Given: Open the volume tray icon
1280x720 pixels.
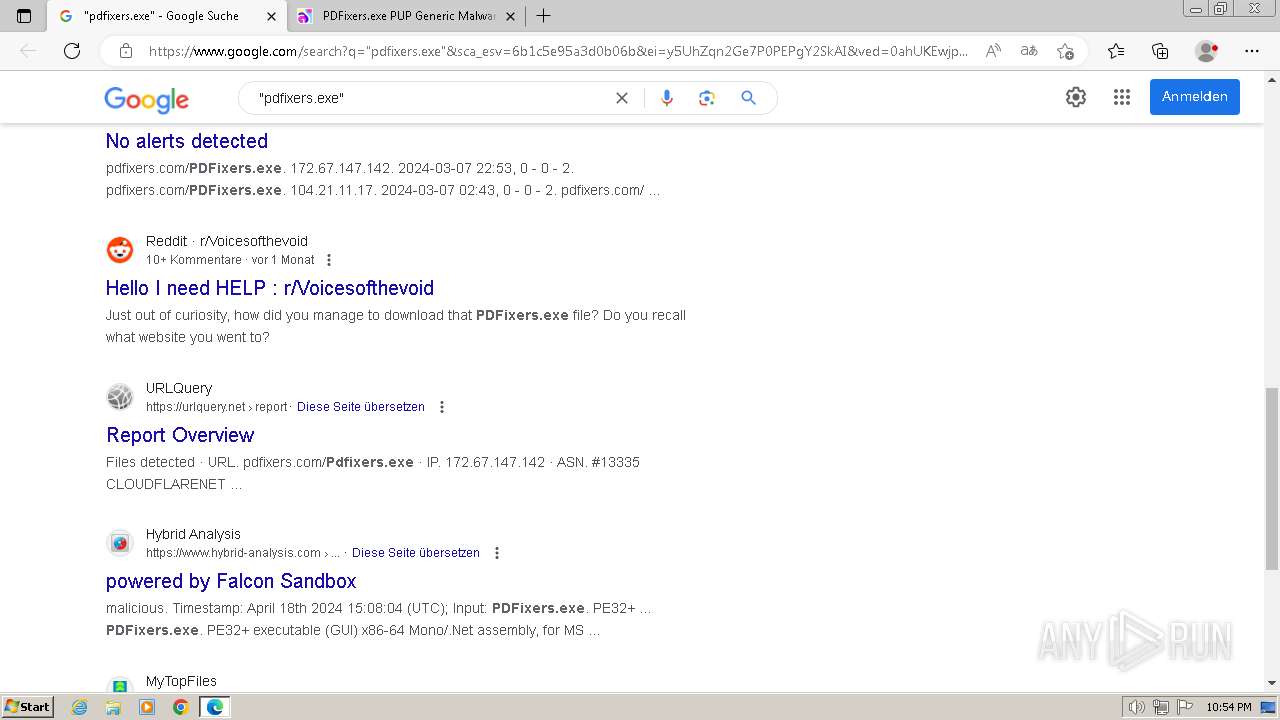Looking at the screenshot, I should pyautogui.click(x=1137, y=707).
